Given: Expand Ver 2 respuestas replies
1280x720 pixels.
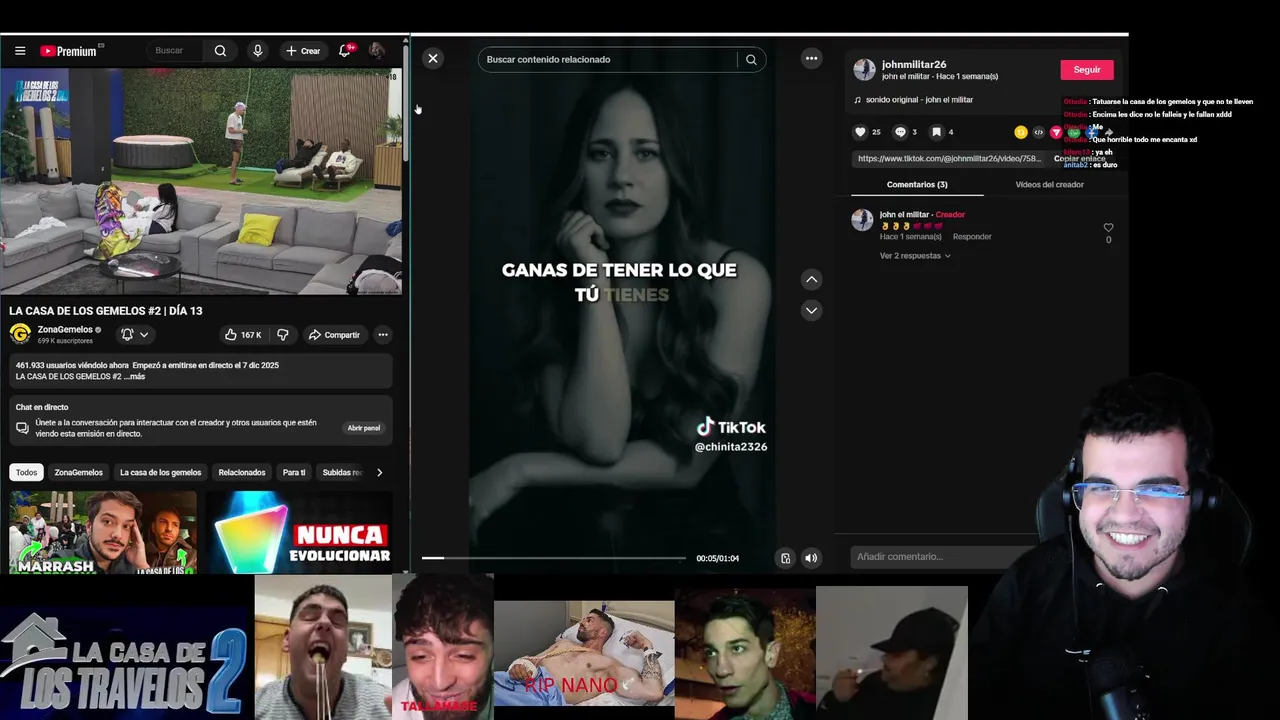Looking at the screenshot, I should click(x=915, y=256).
